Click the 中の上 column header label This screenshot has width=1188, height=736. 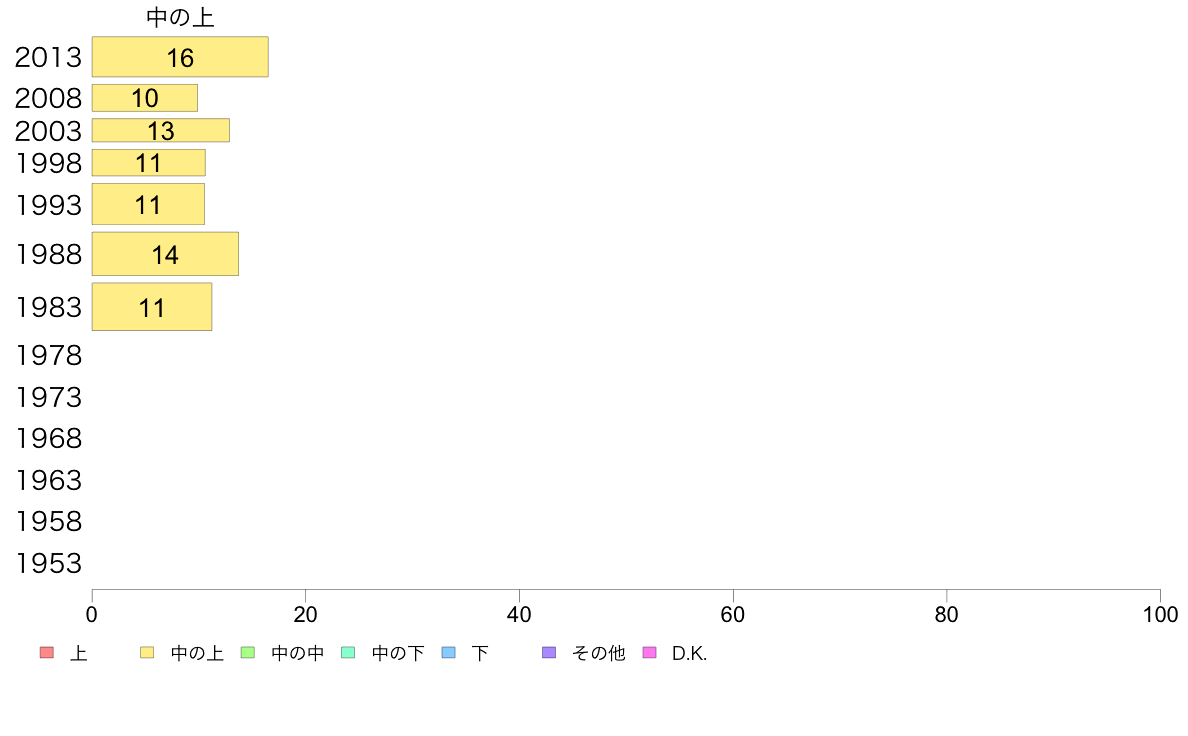pyautogui.click(x=180, y=17)
